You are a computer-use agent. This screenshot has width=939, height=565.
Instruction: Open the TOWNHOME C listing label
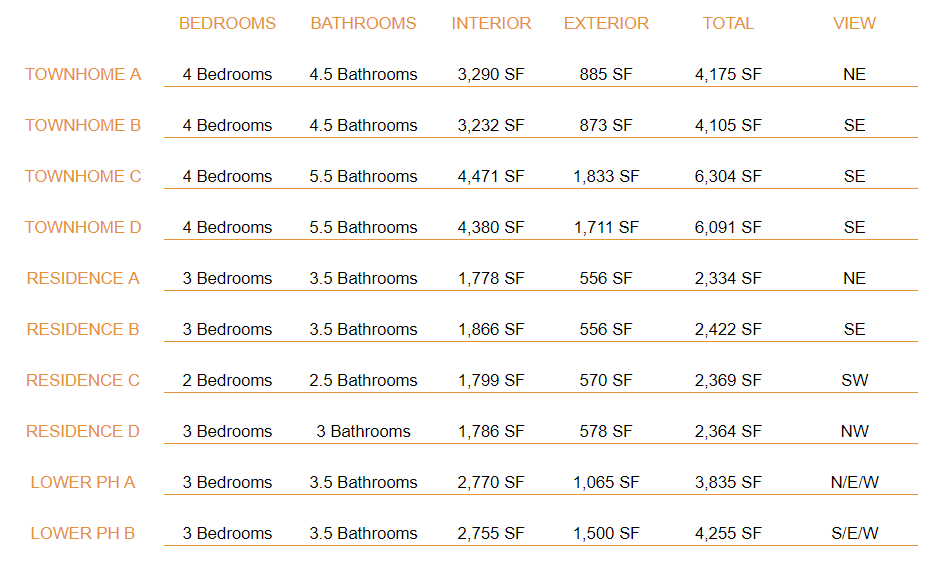(83, 176)
